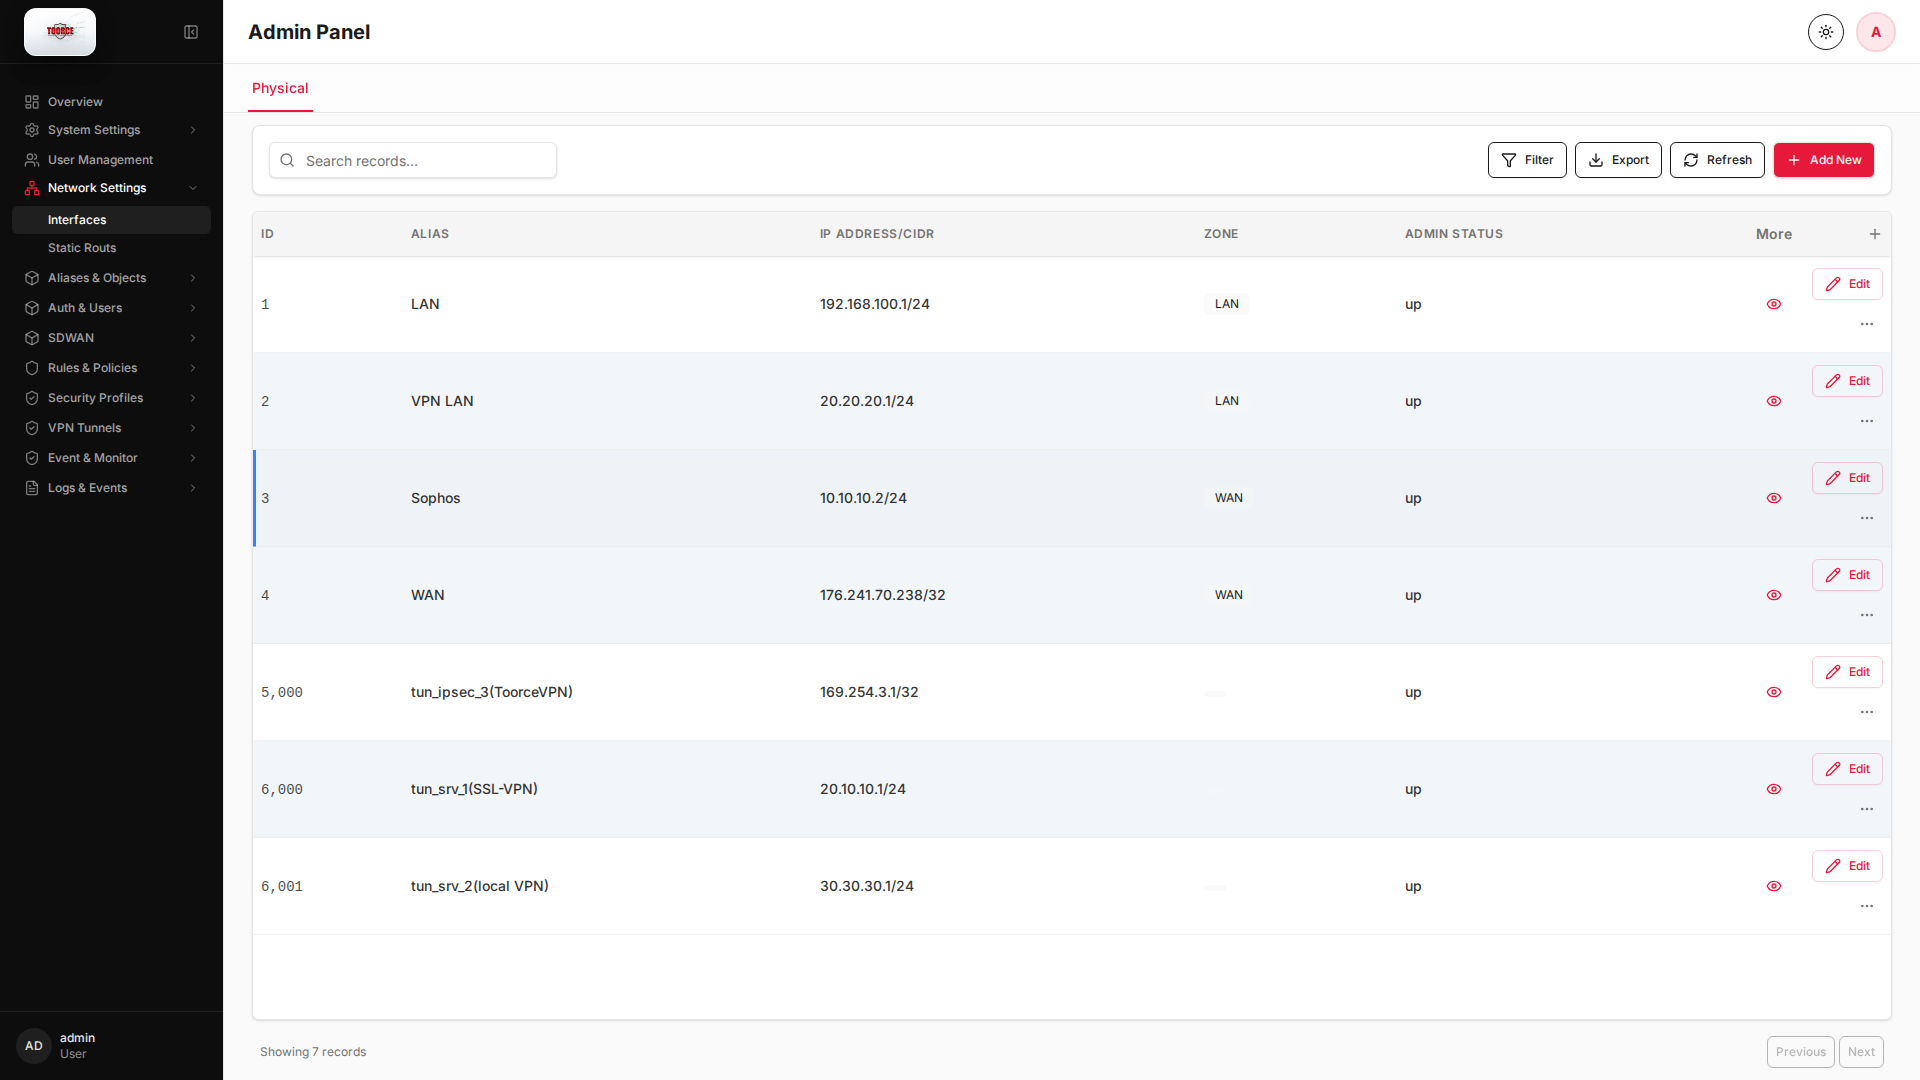Open more options dots for VPN LAN row
Image resolution: width=1920 pixels, height=1080 pixels.
(x=1867, y=421)
